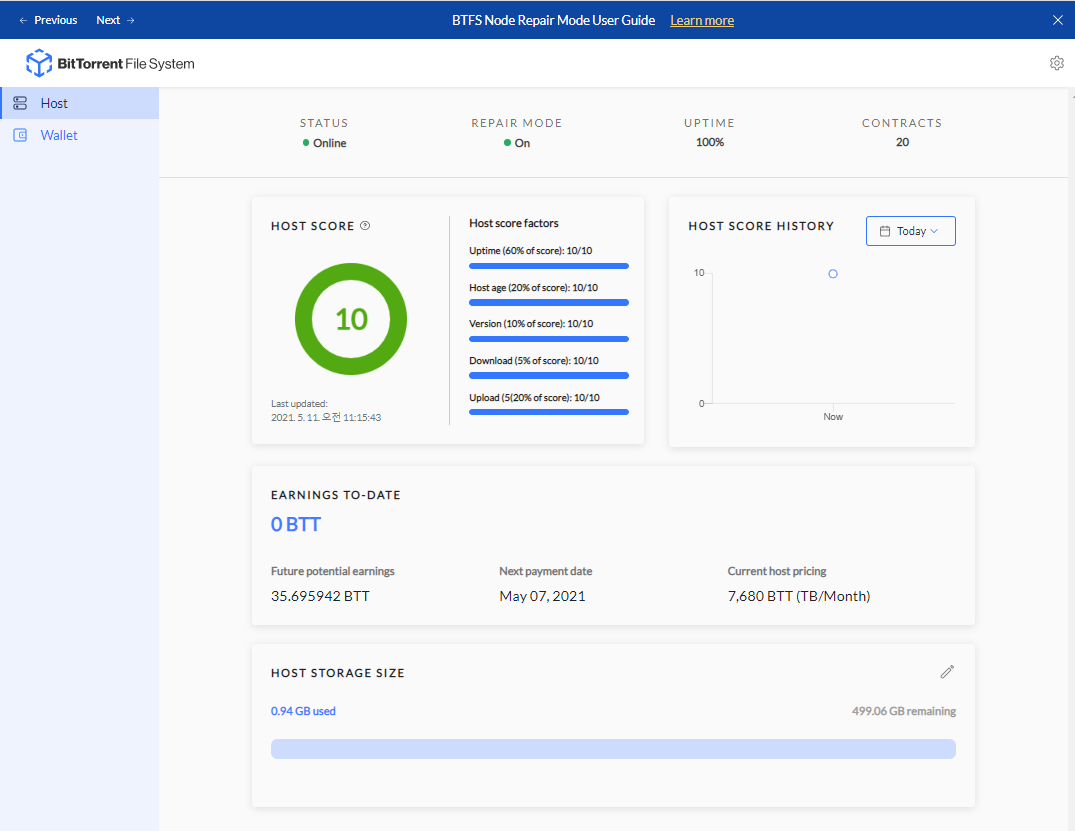
Task: Click BTFS Node Repair Mode User Guide title
Action: pos(553,20)
